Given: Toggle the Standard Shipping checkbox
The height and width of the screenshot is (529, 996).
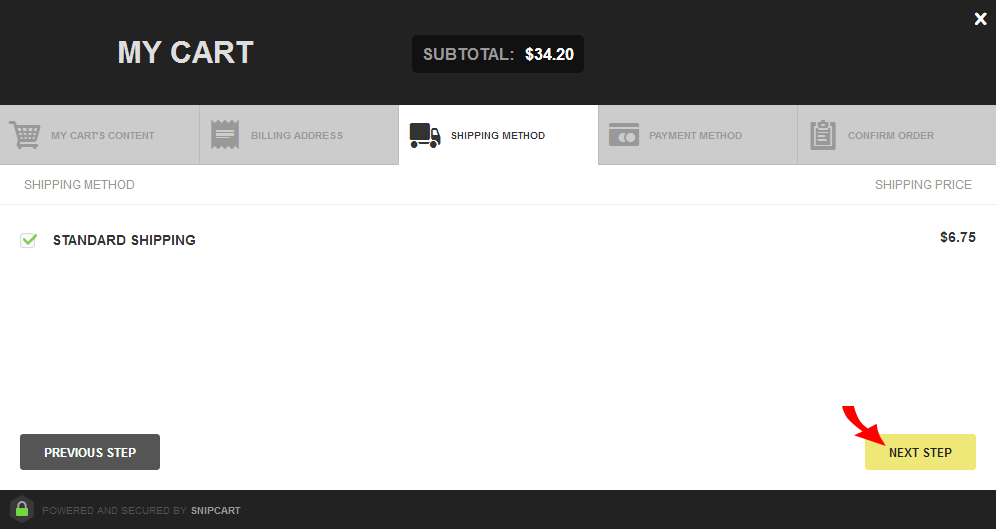Looking at the screenshot, I should 29,240.
